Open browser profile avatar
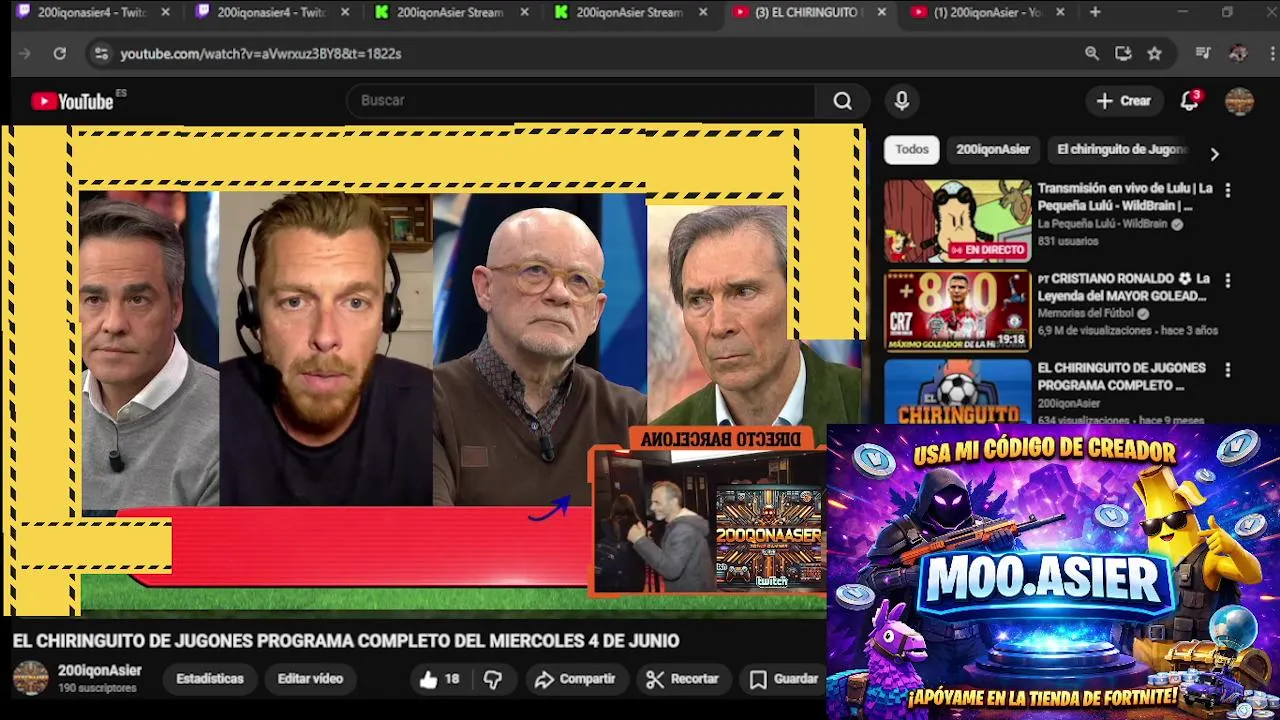The image size is (1280, 720). pyautogui.click(x=1238, y=54)
